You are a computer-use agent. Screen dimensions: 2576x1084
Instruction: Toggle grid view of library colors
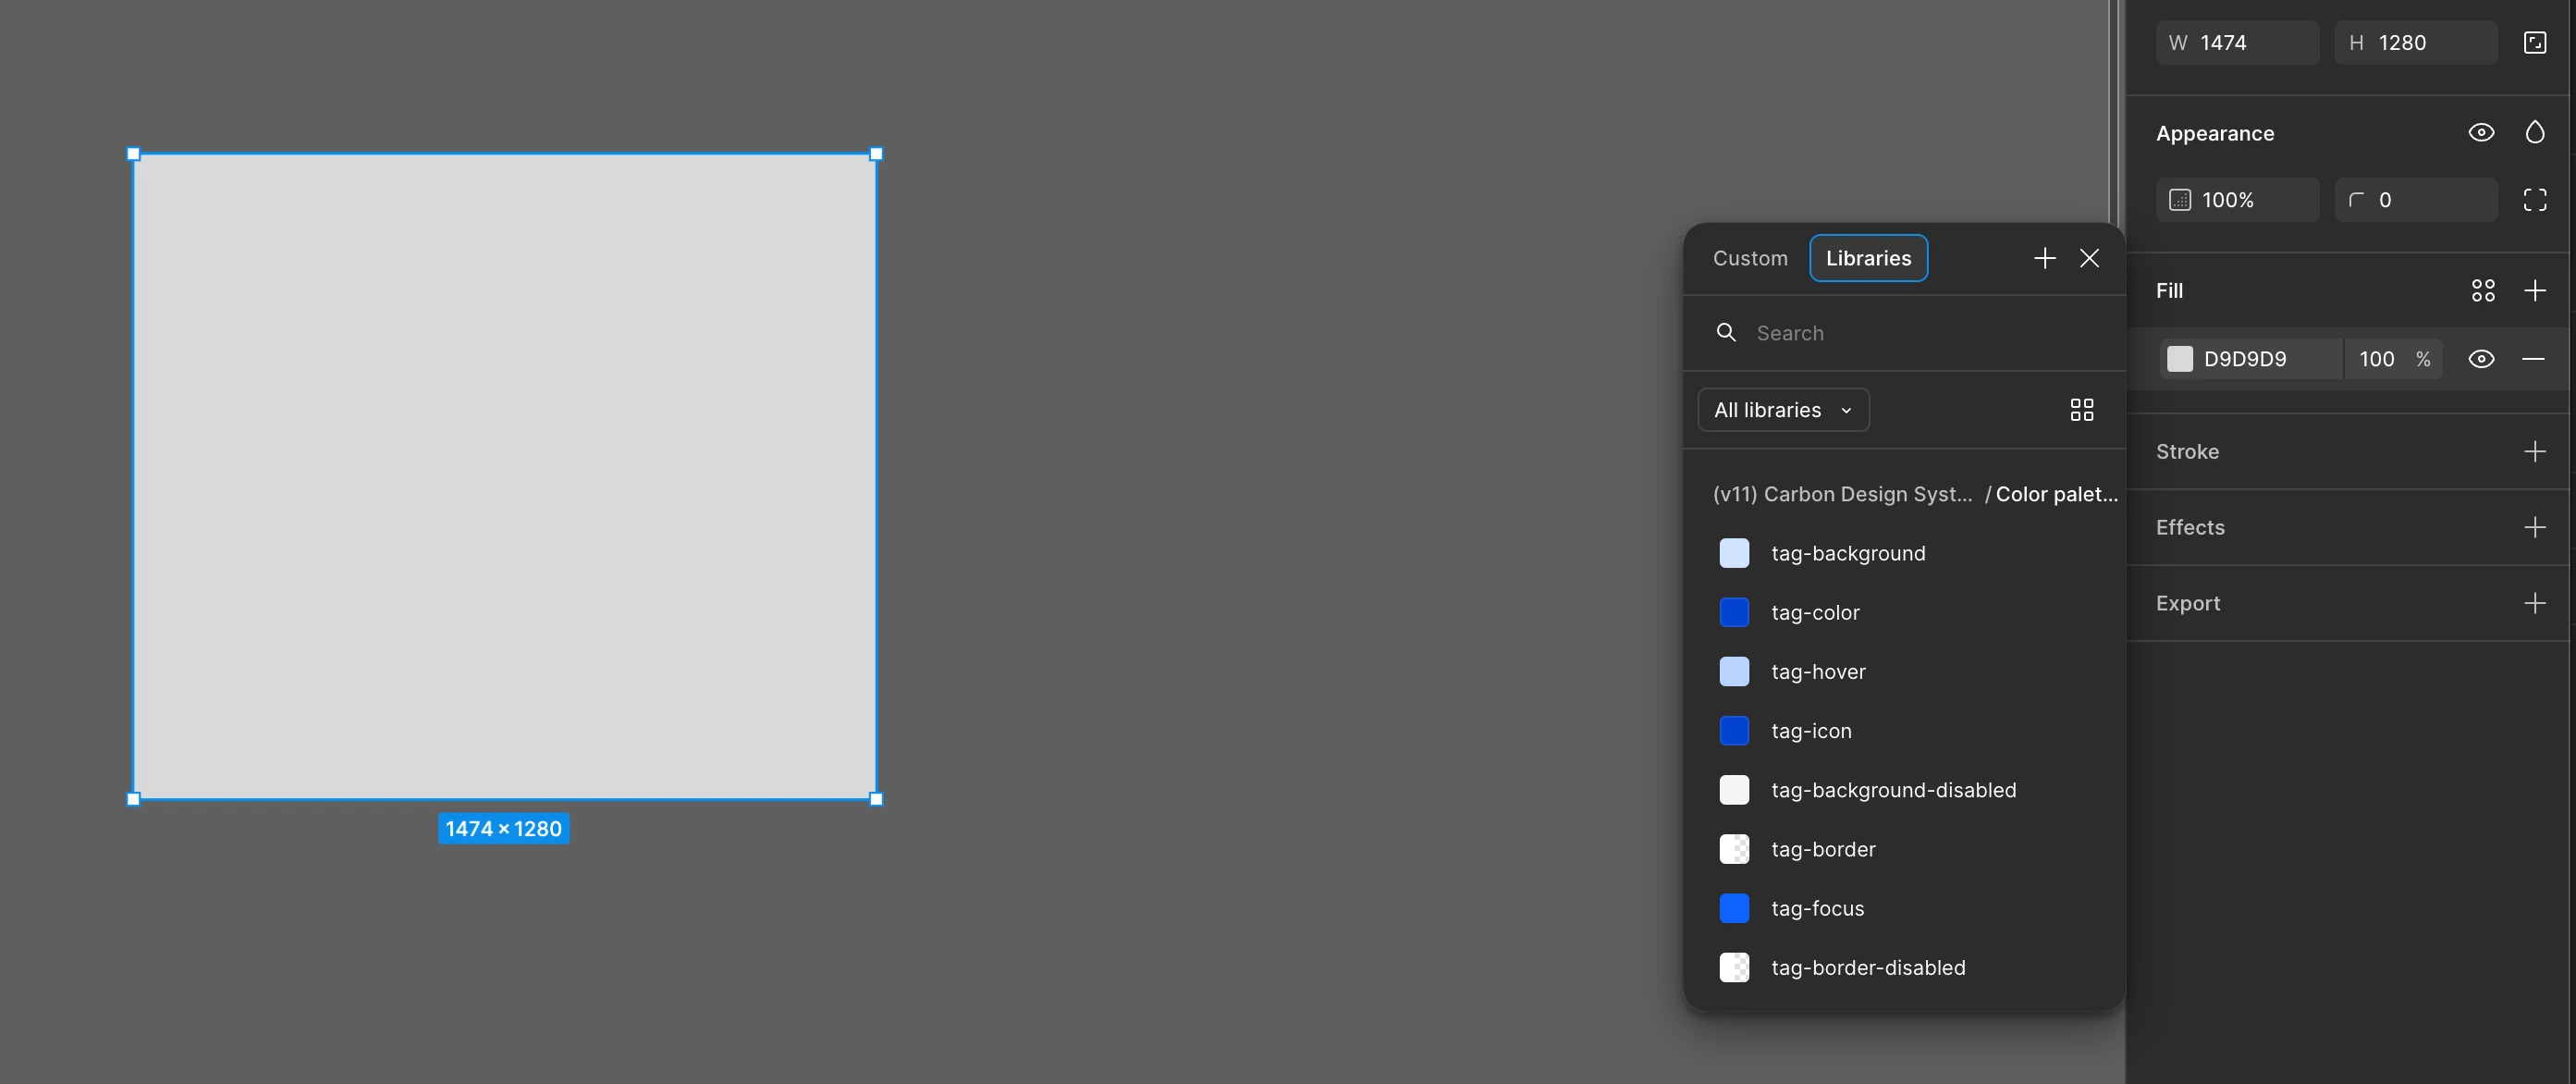click(x=2081, y=411)
